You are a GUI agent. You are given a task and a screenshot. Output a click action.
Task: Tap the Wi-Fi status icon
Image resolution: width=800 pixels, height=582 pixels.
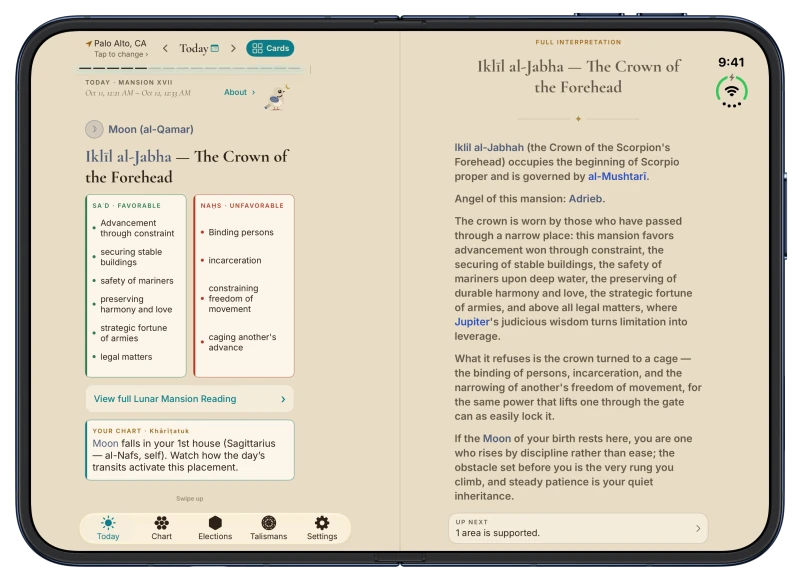pyautogui.click(x=732, y=91)
